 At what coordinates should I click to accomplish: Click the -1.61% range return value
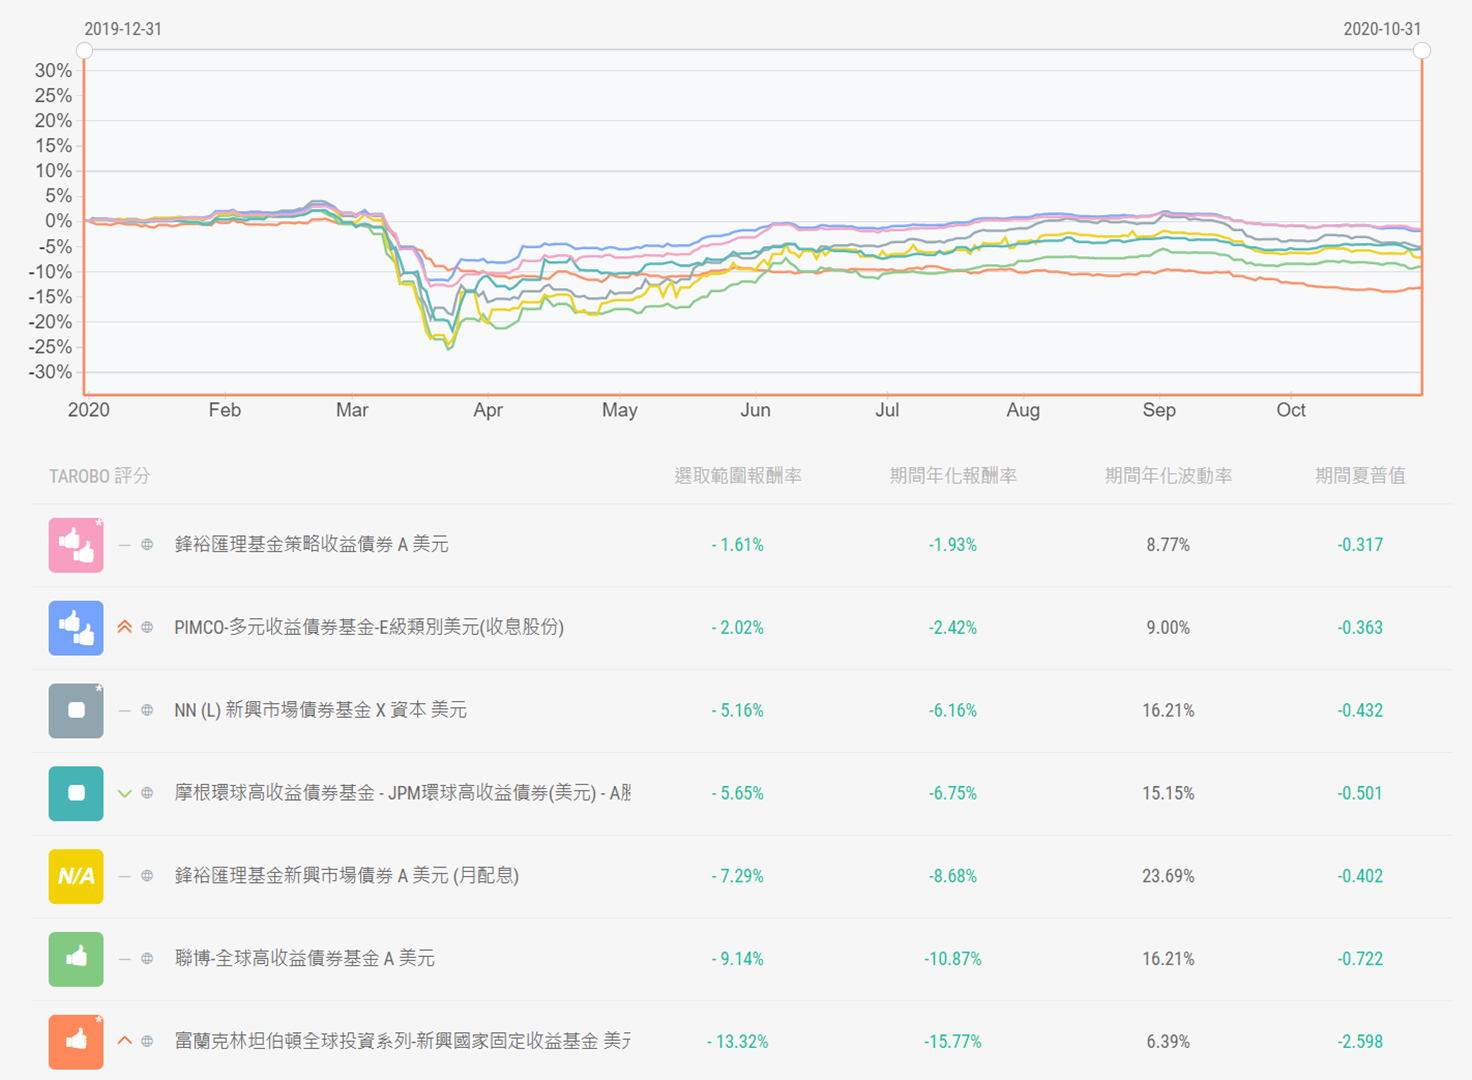click(738, 545)
